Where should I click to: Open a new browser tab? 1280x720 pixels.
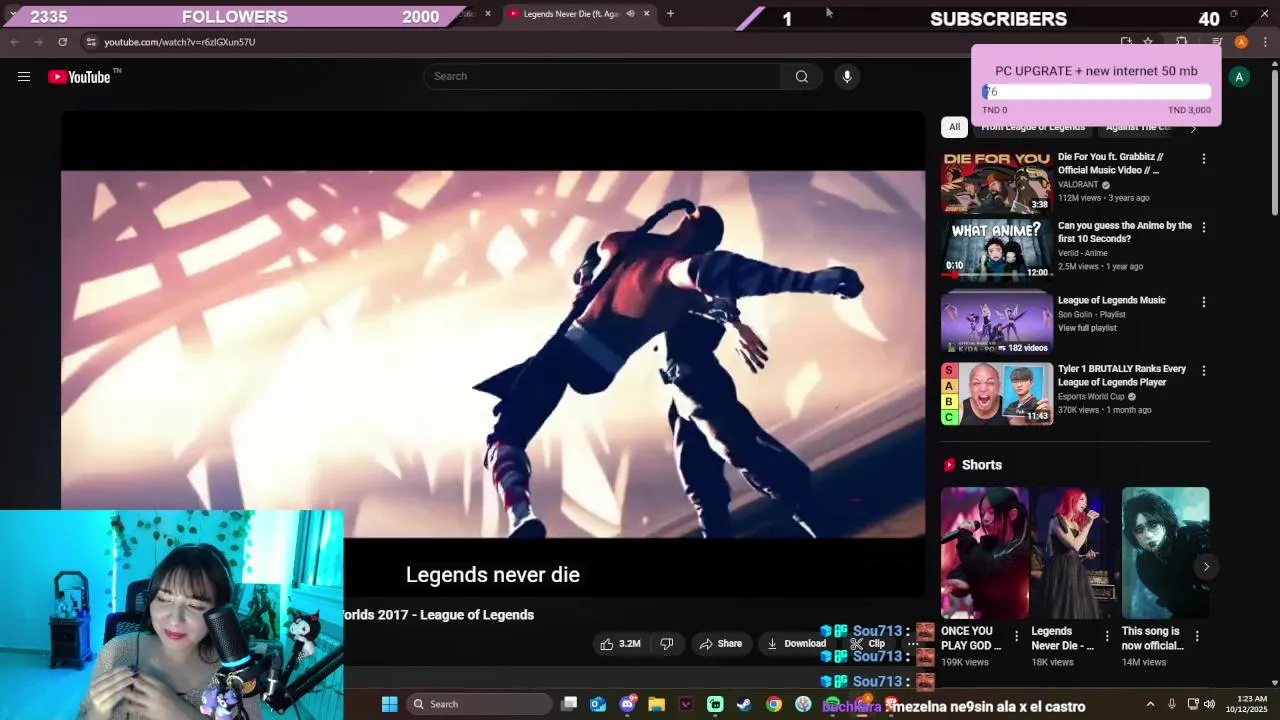tap(670, 14)
